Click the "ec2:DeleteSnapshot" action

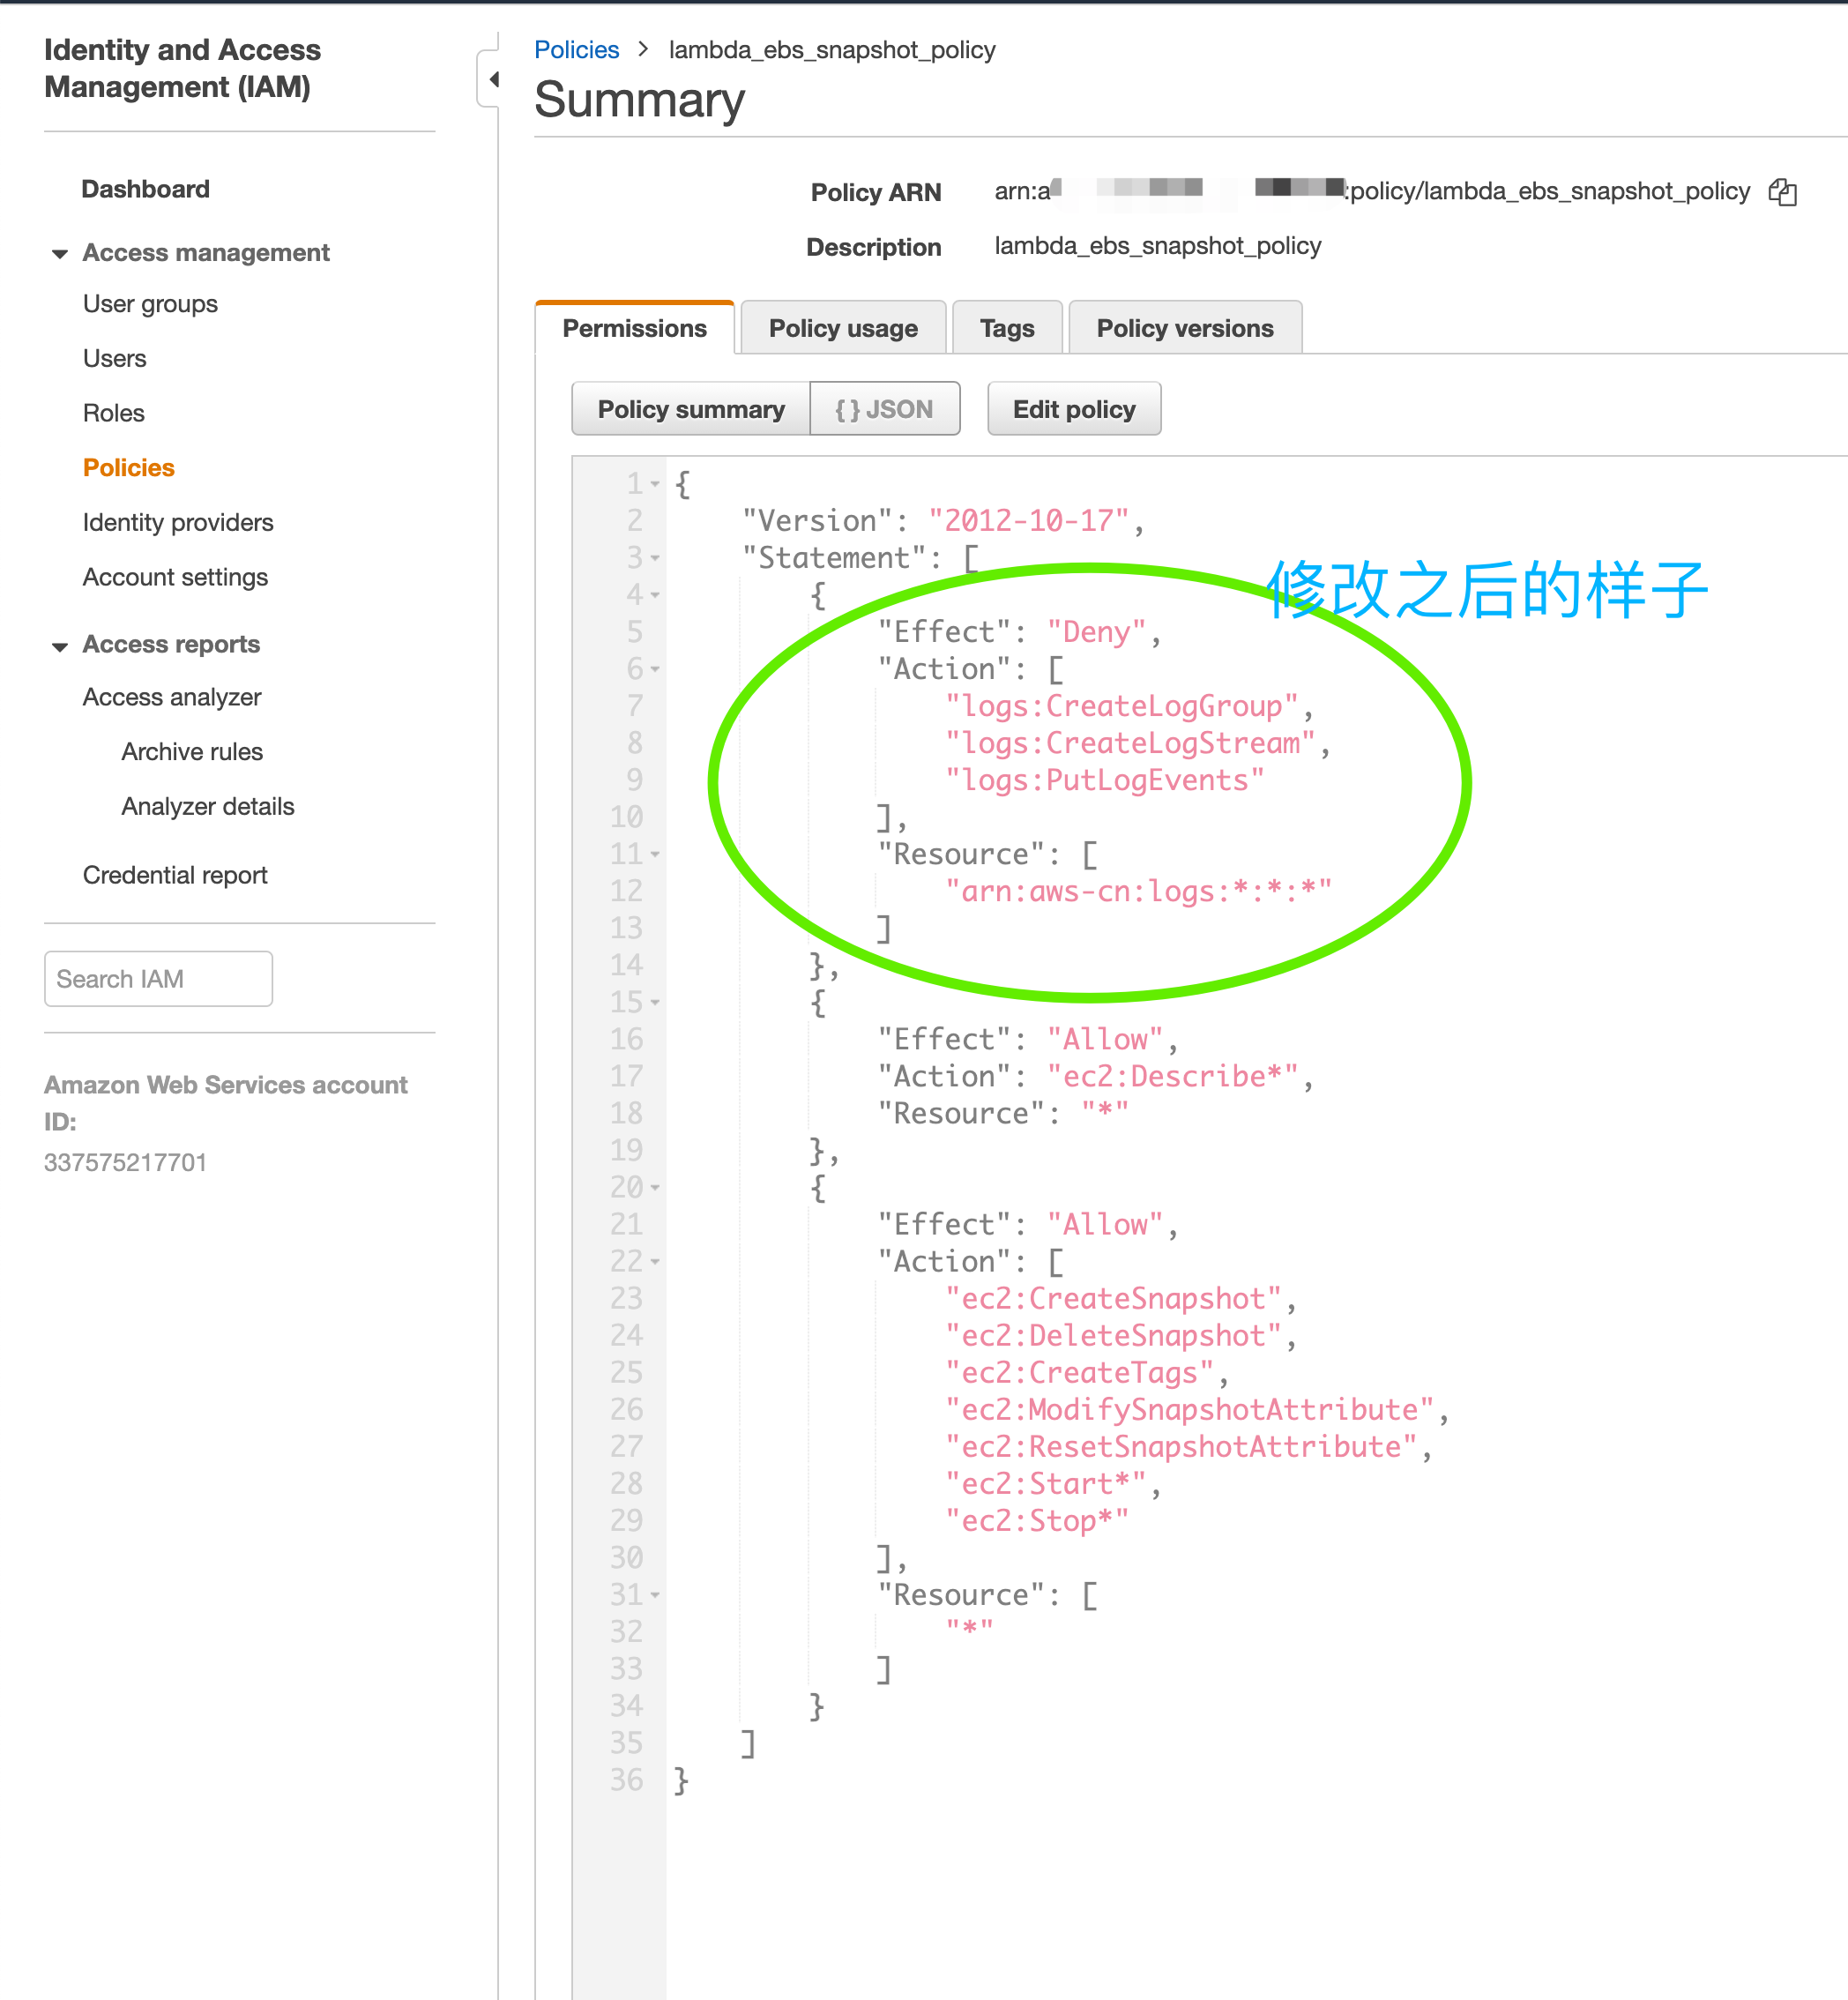pos(1113,1335)
